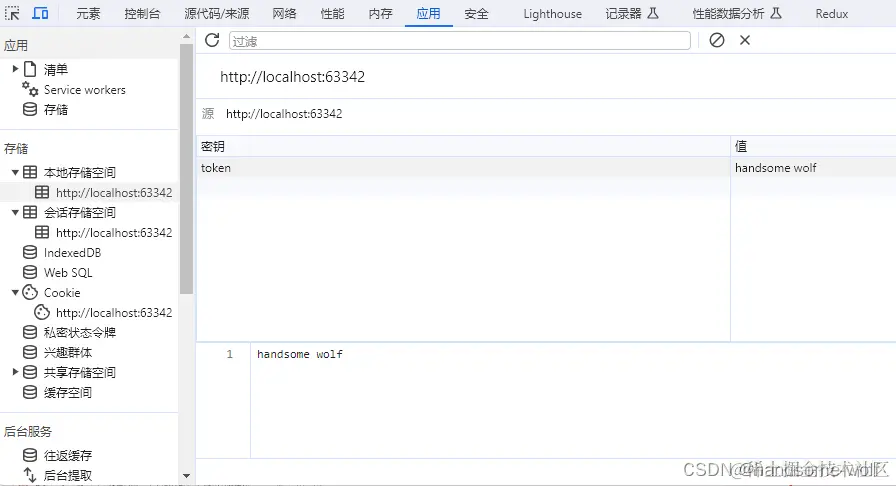The image size is (896, 486).
Task: Click the refresh storage icon
Action: click(x=212, y=40)
